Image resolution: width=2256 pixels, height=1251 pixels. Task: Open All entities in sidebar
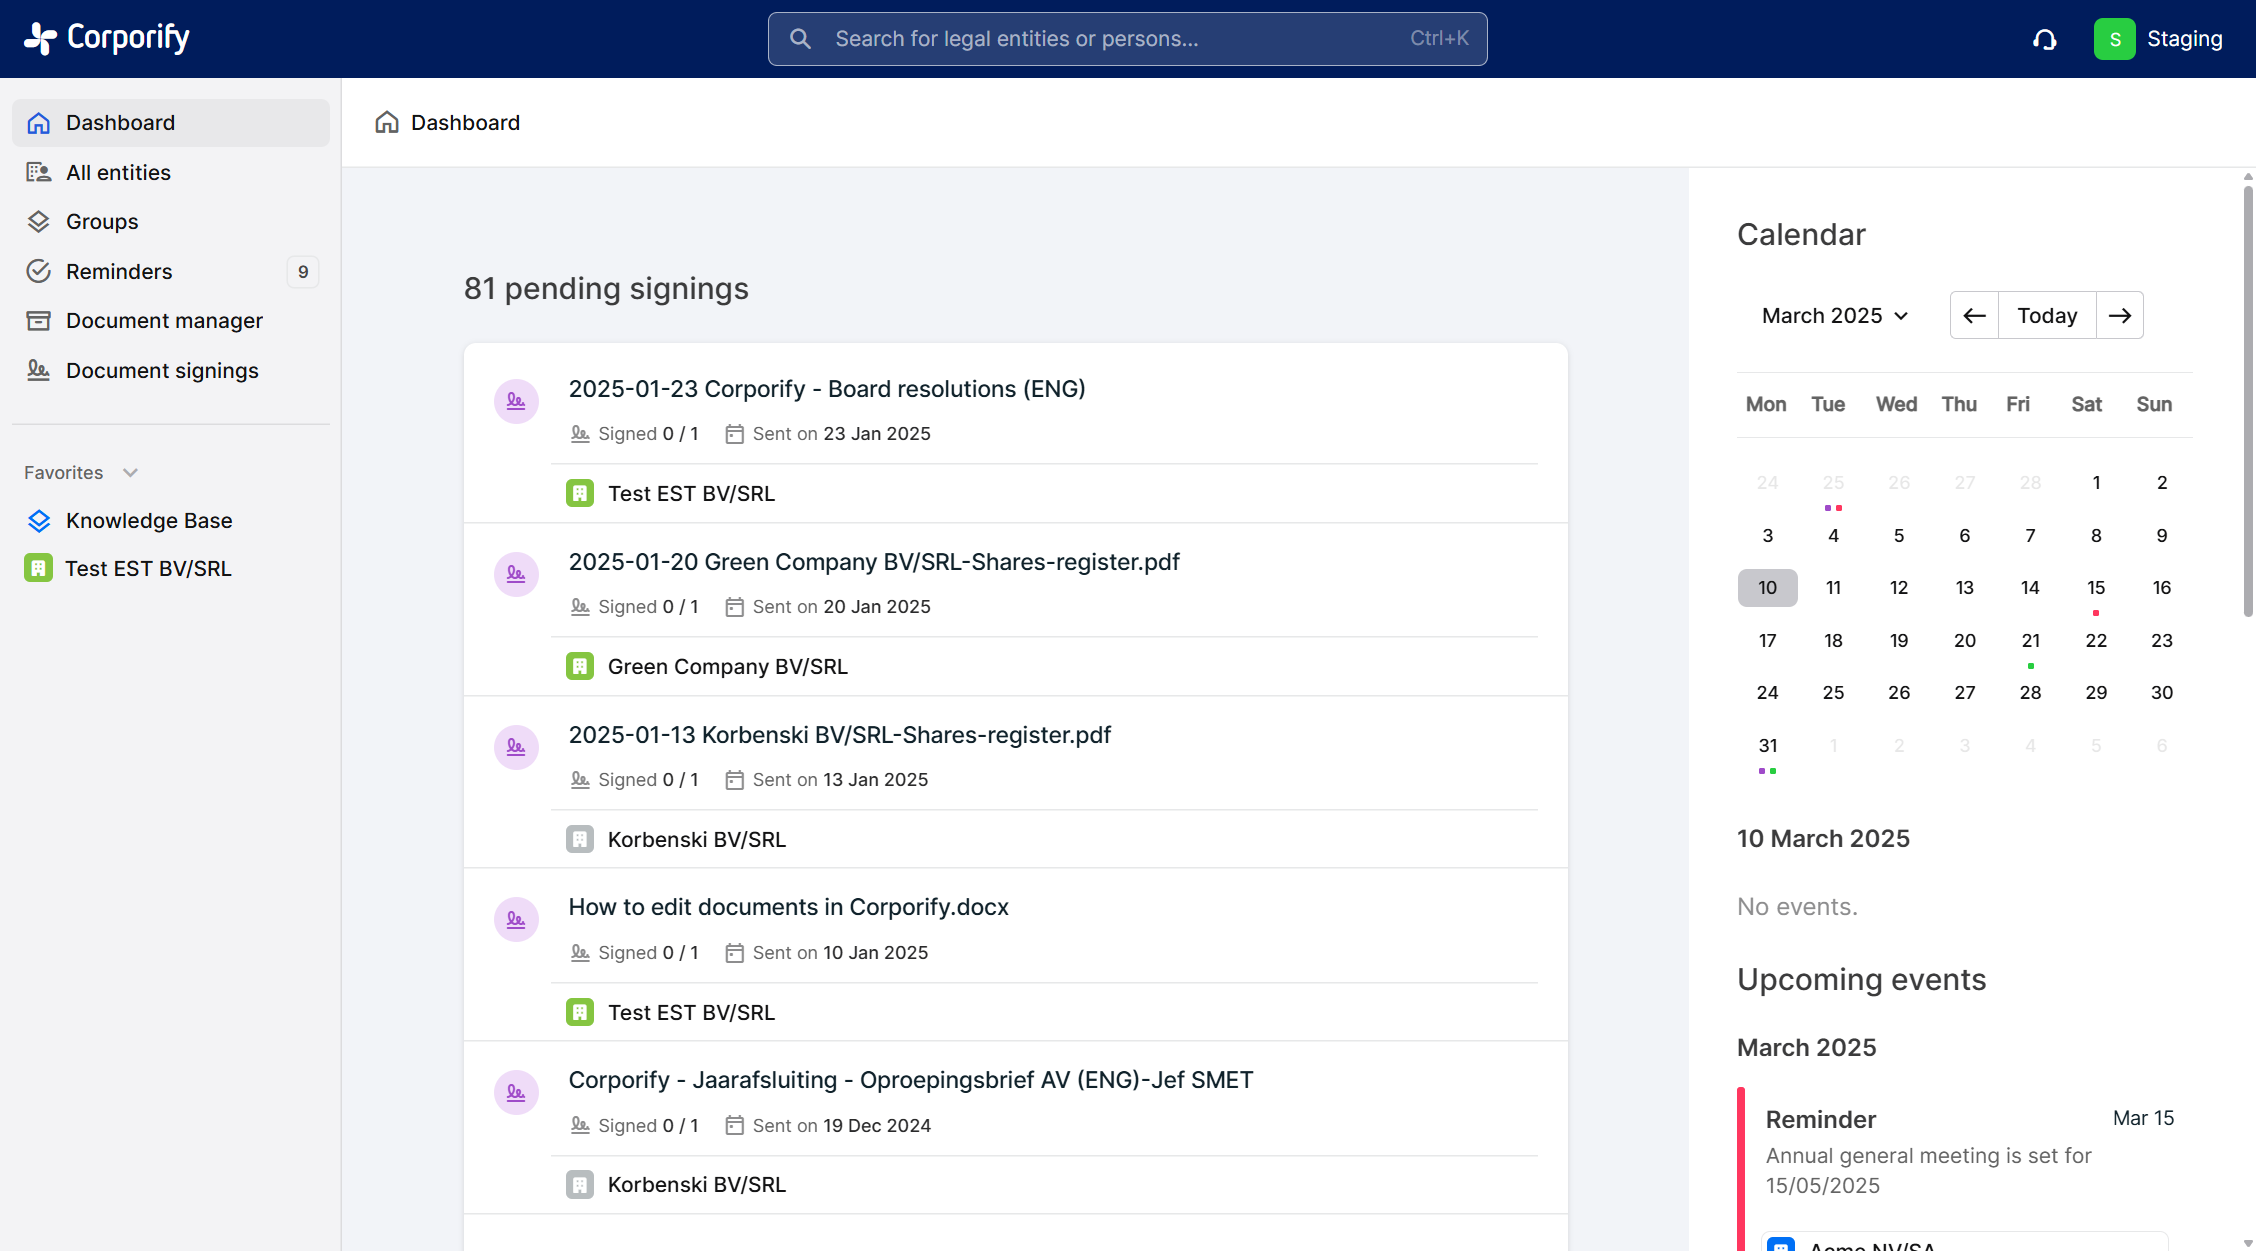(118, 172)
